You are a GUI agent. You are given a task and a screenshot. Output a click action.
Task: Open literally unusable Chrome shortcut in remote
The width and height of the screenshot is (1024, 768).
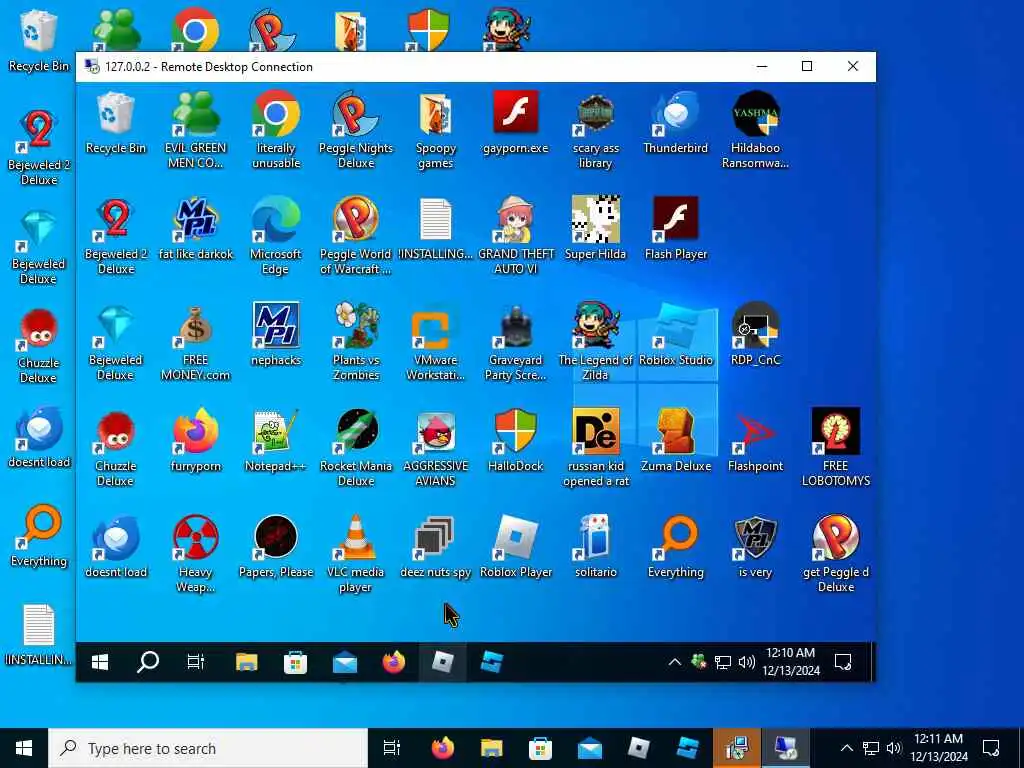click(x=276, y=114)
